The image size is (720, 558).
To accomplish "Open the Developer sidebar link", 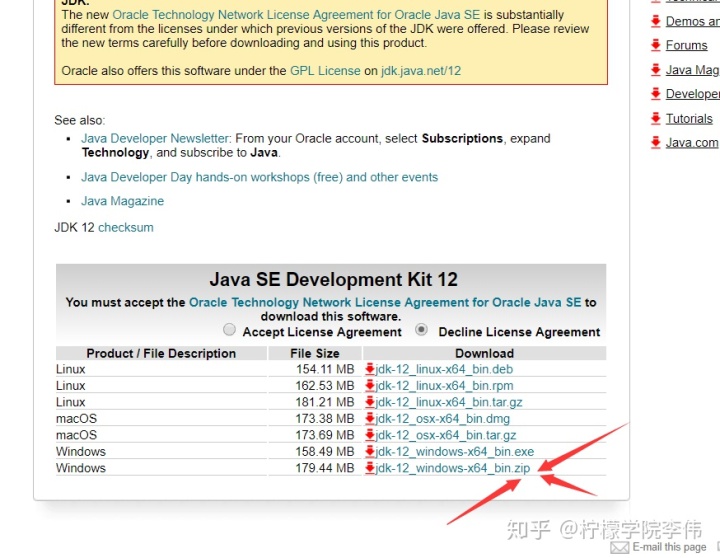I will click(692, 94).
